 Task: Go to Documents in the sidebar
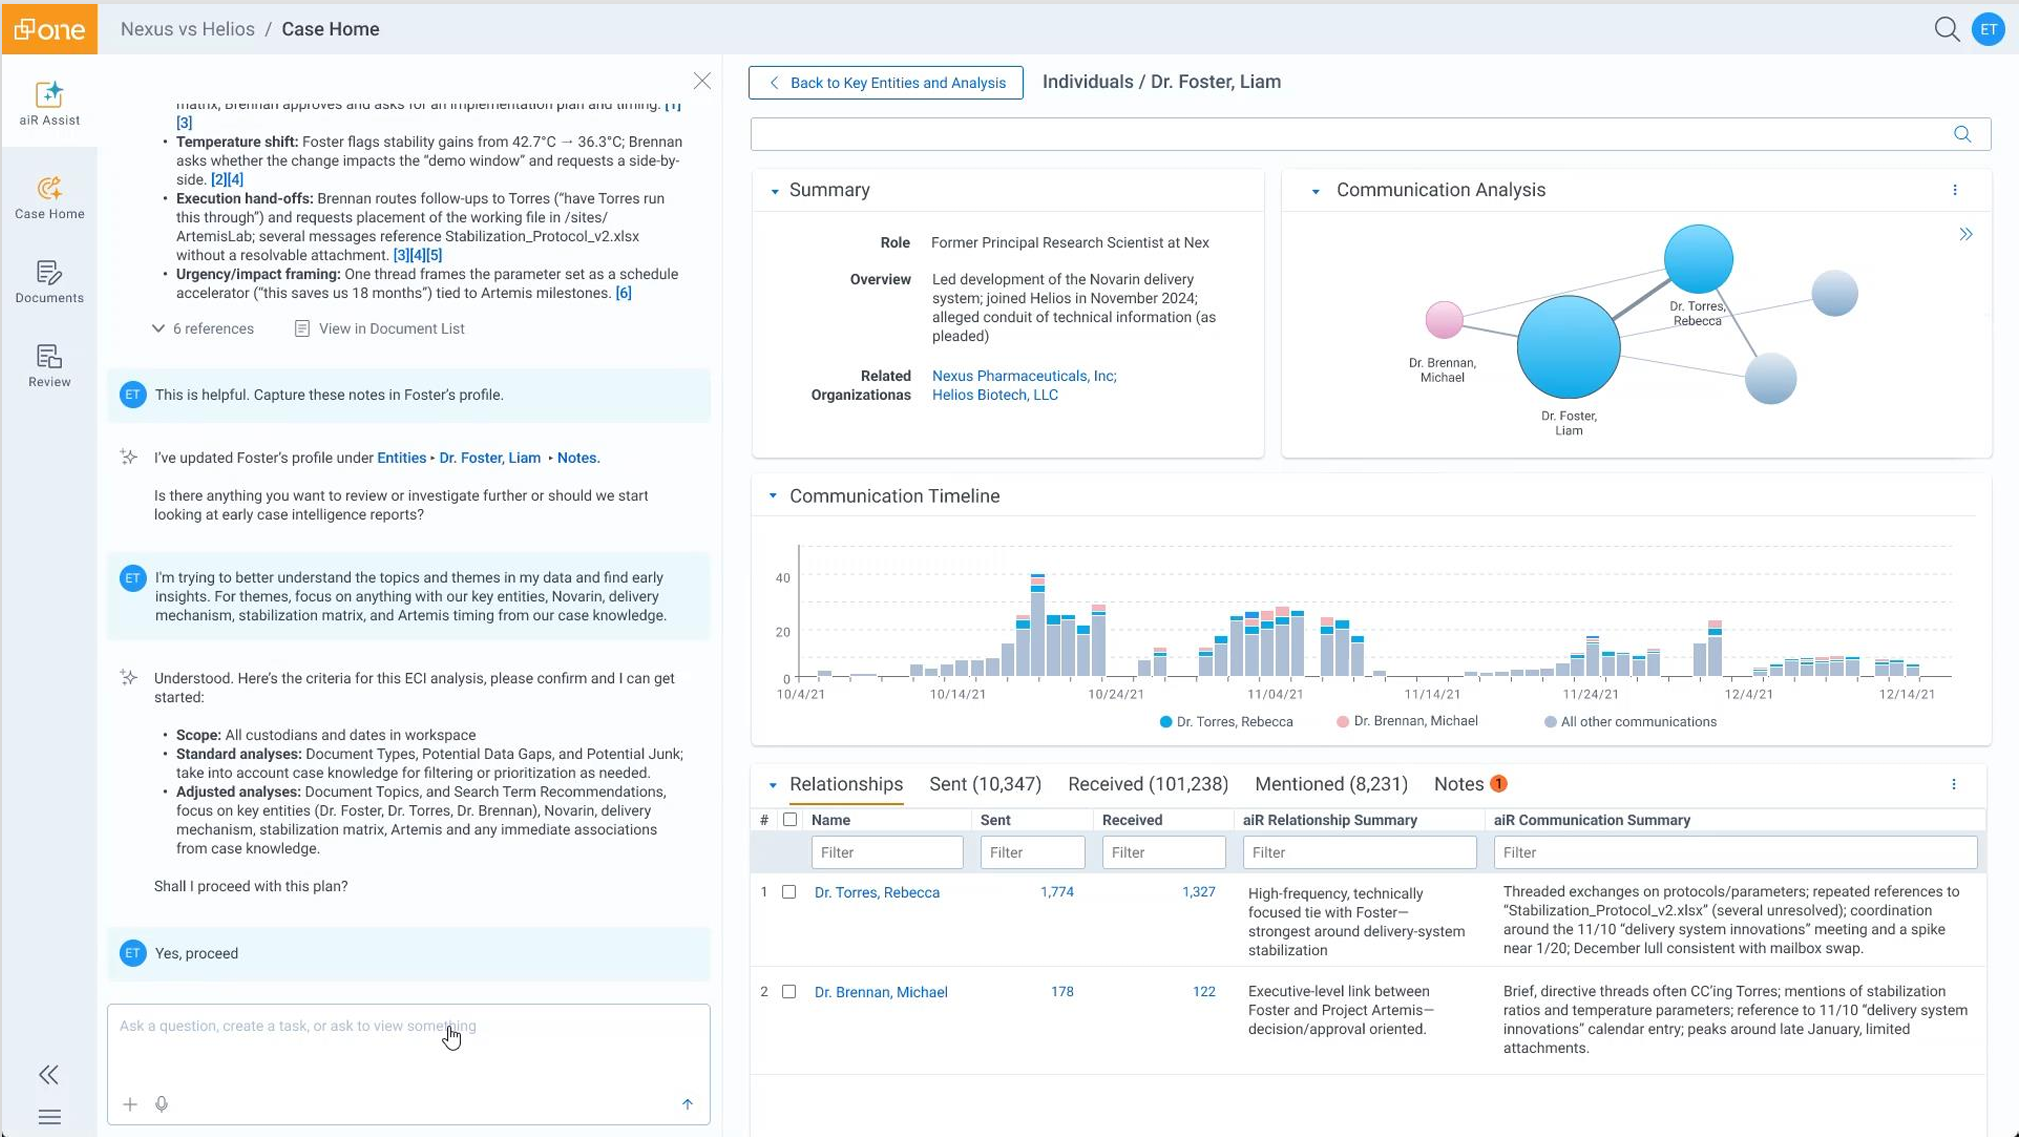(x=49, y=281)
